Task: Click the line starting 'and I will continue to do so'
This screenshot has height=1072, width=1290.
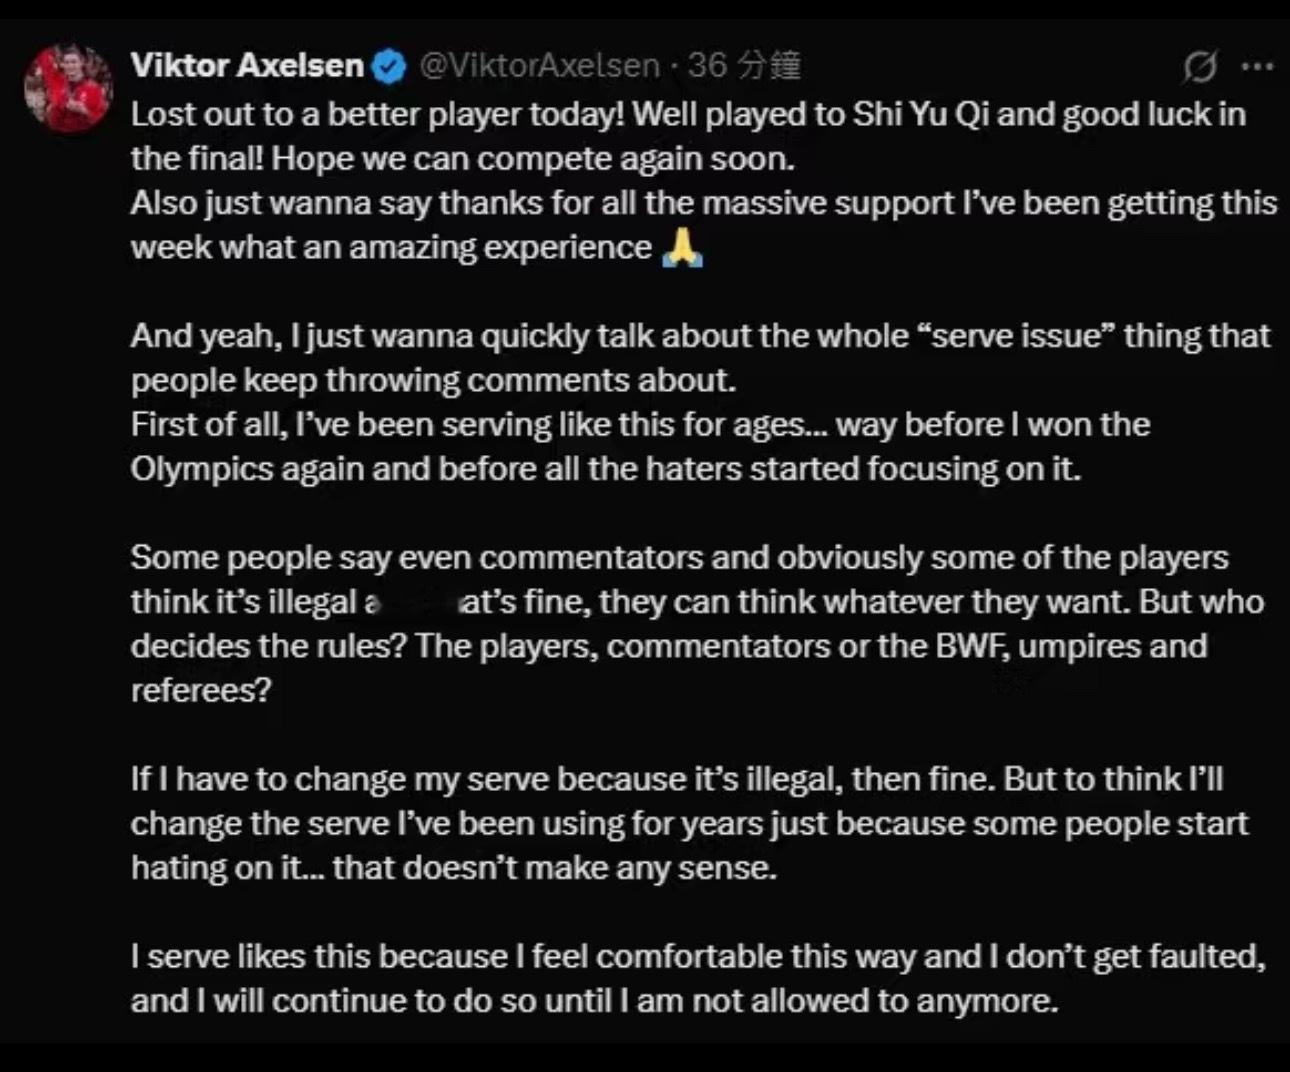Action: point(594,1000)
